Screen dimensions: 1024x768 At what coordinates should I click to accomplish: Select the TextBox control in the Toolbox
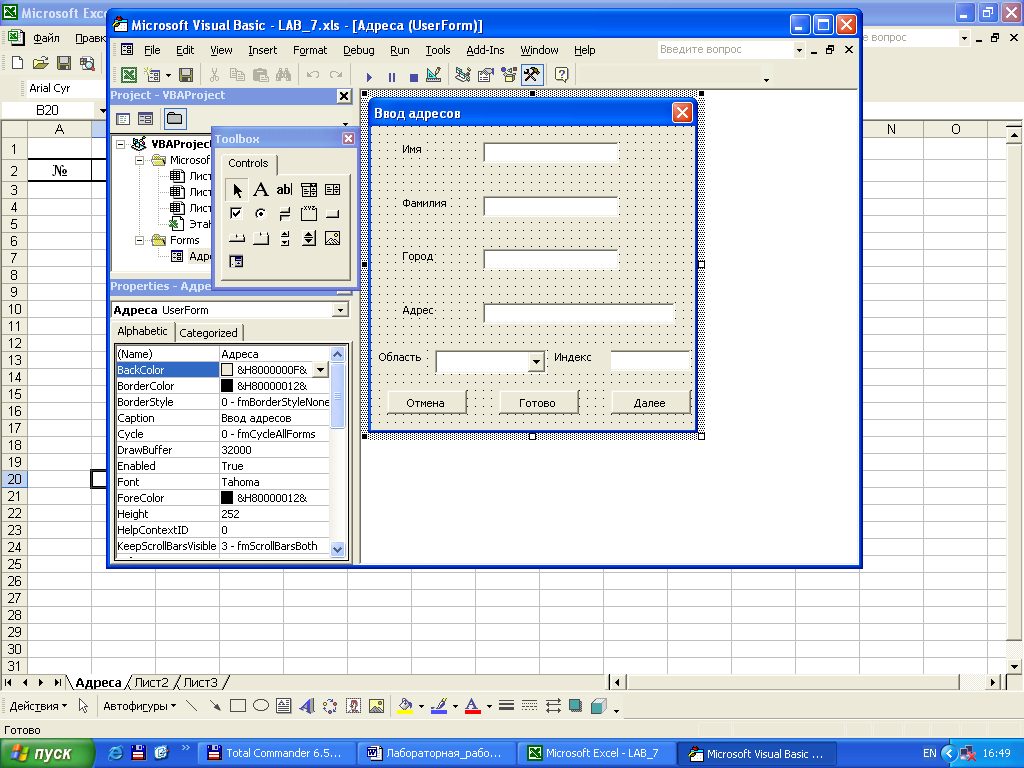tap(284, 190)
